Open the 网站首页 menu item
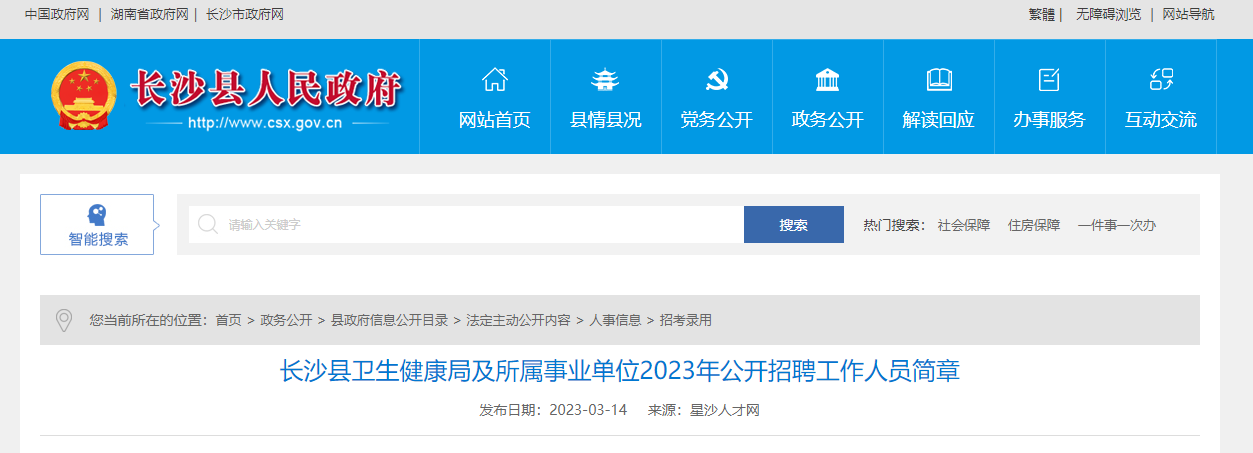Screen dimensions: 1253x453 pyautogui.click(x=494, y=120)
